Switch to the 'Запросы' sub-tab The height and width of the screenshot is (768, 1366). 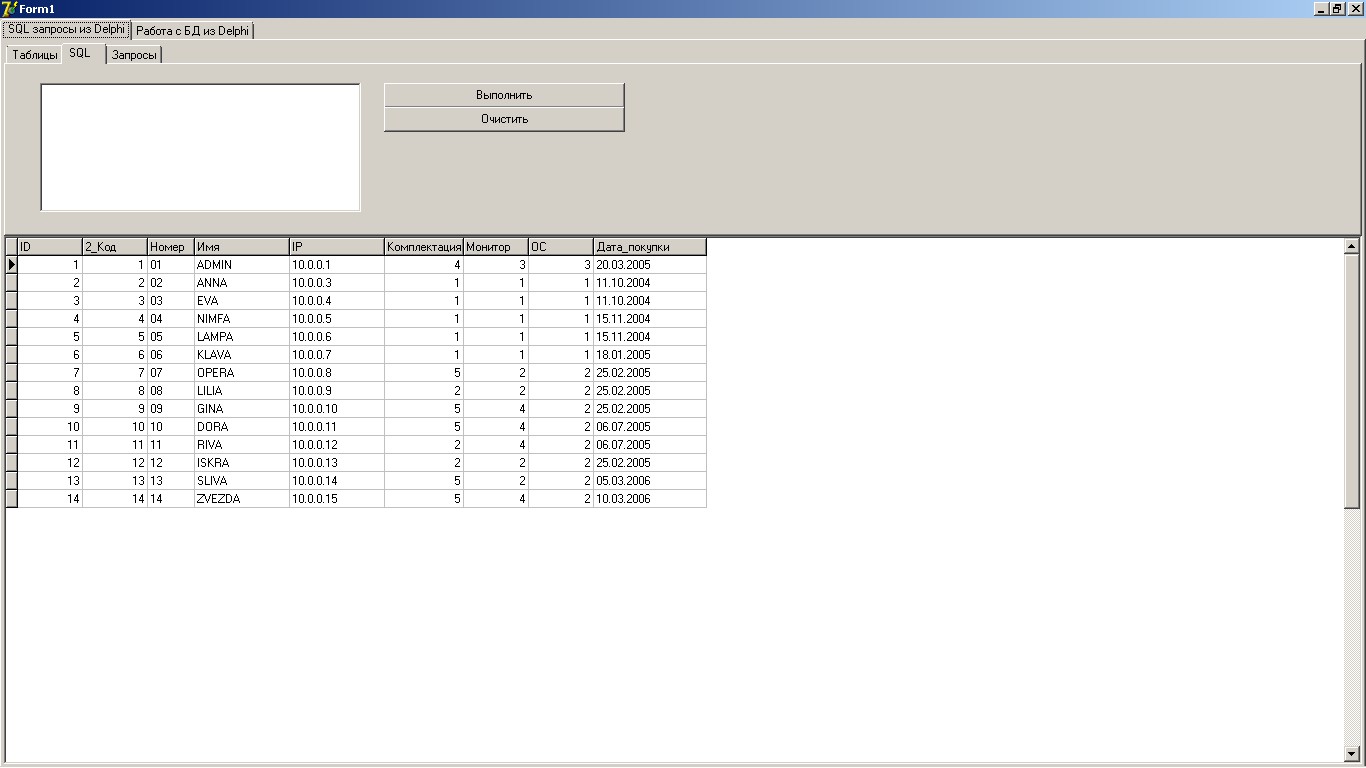tap(134, 55)
